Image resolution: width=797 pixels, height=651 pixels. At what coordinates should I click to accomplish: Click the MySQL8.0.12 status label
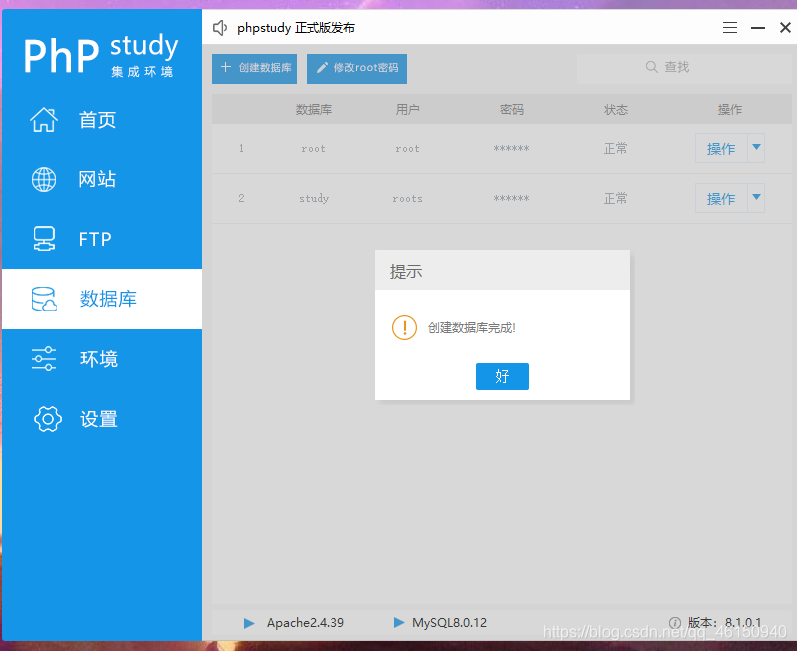pyautogui.click(x=450, y=623)
